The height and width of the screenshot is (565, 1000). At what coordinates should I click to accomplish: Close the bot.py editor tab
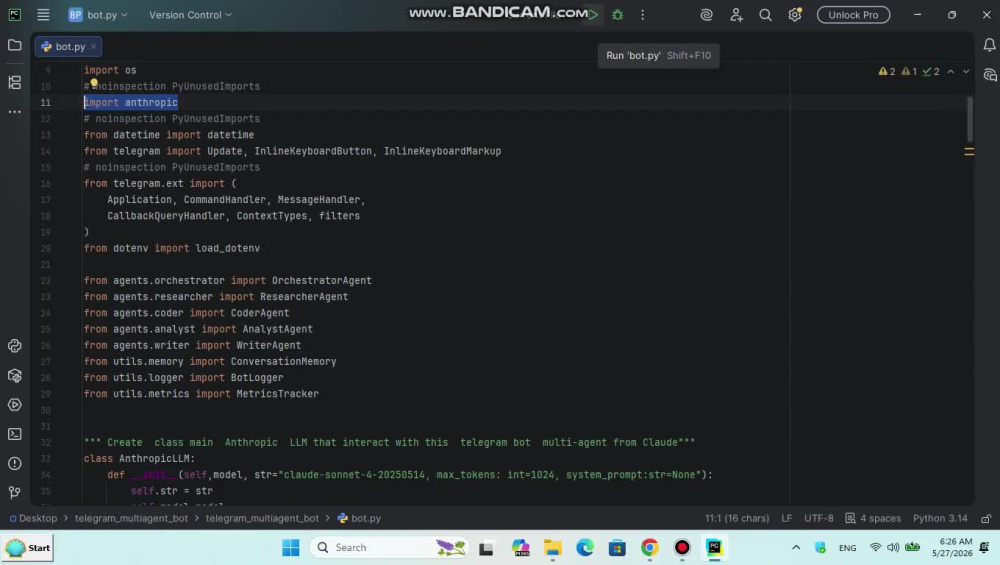coord(93,47)
